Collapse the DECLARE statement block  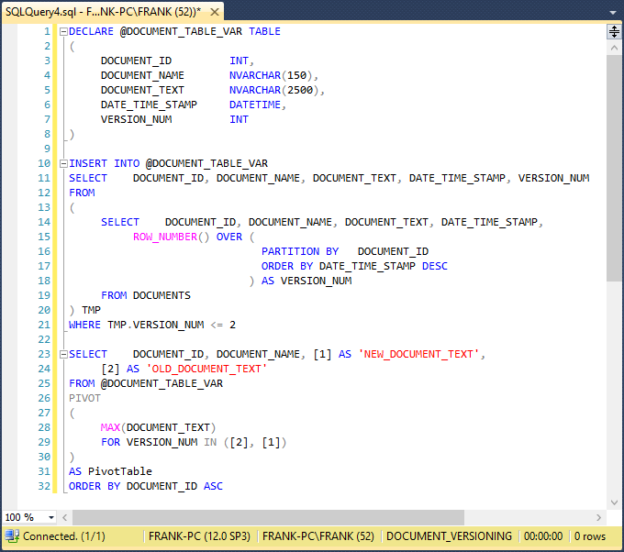(63, 31)
